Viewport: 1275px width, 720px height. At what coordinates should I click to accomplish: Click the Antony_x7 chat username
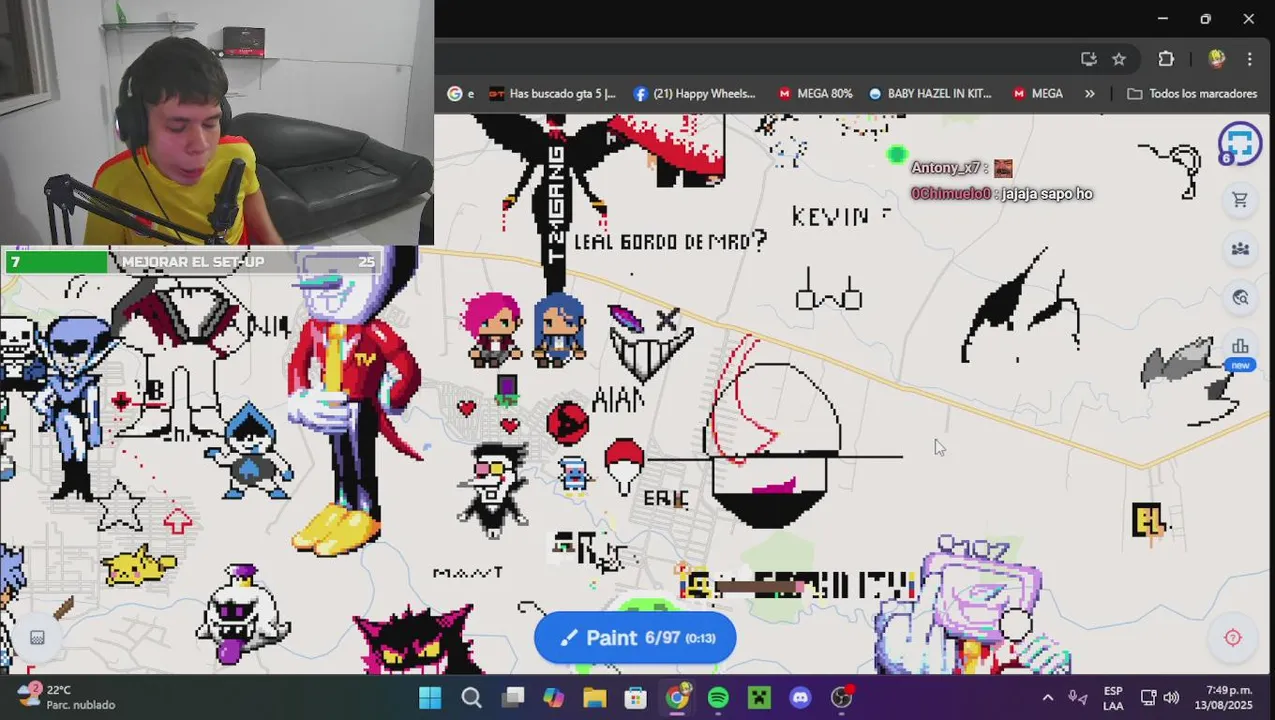[x=945, y=168]
